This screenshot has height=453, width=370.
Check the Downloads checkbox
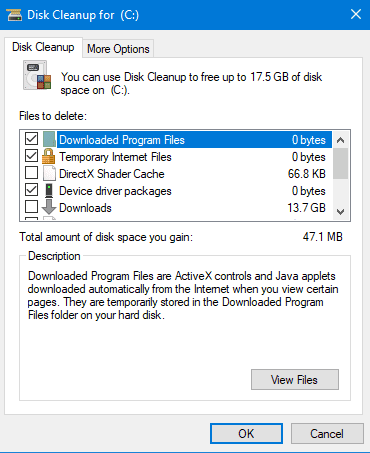coord(31,207)
